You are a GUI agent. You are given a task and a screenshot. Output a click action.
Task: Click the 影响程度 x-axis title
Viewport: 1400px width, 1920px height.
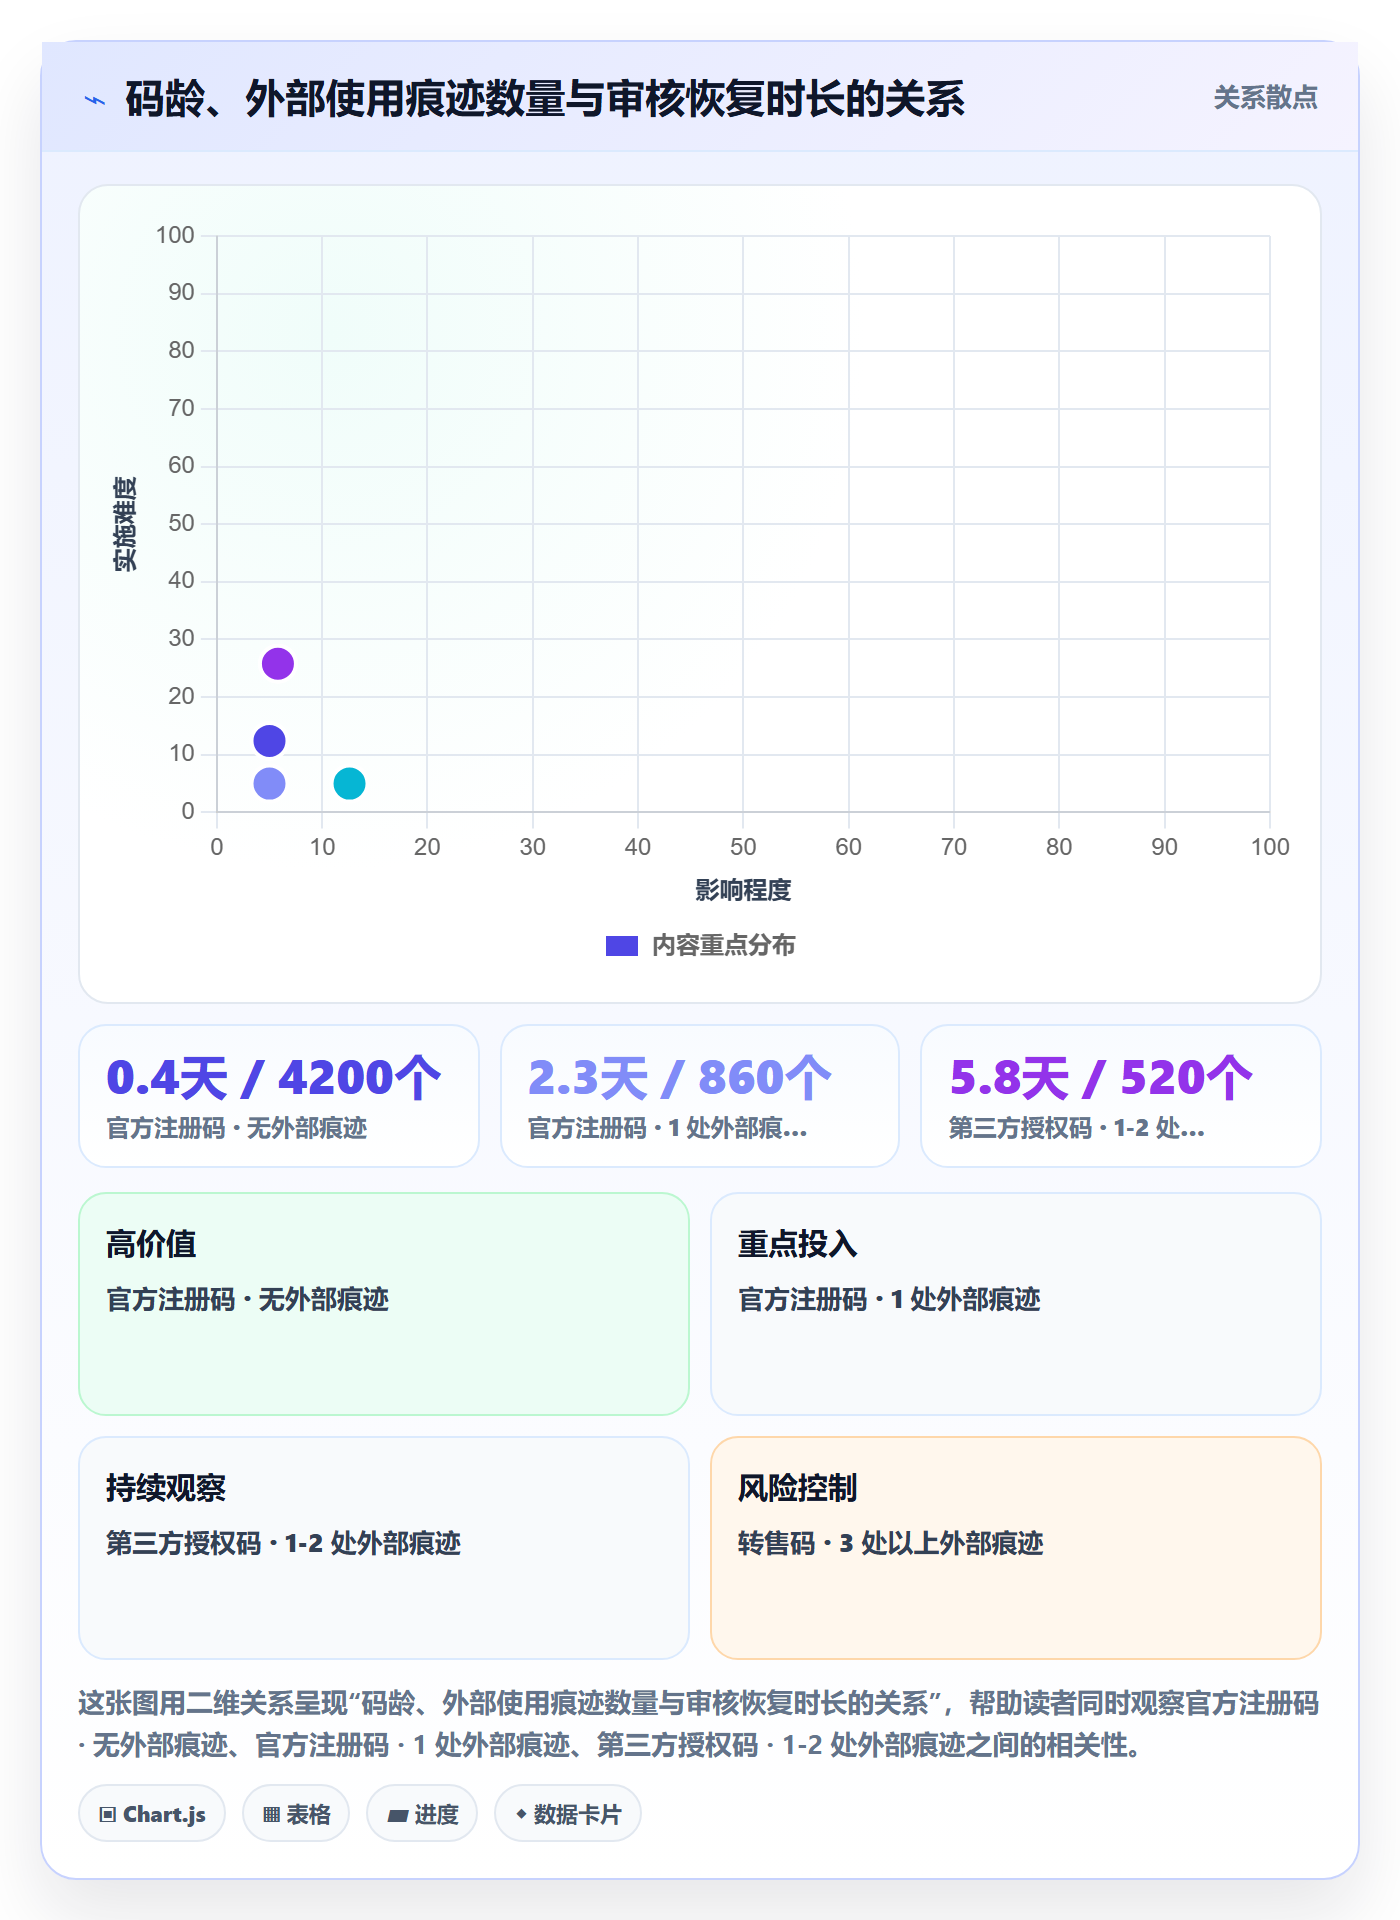(743, 890)
